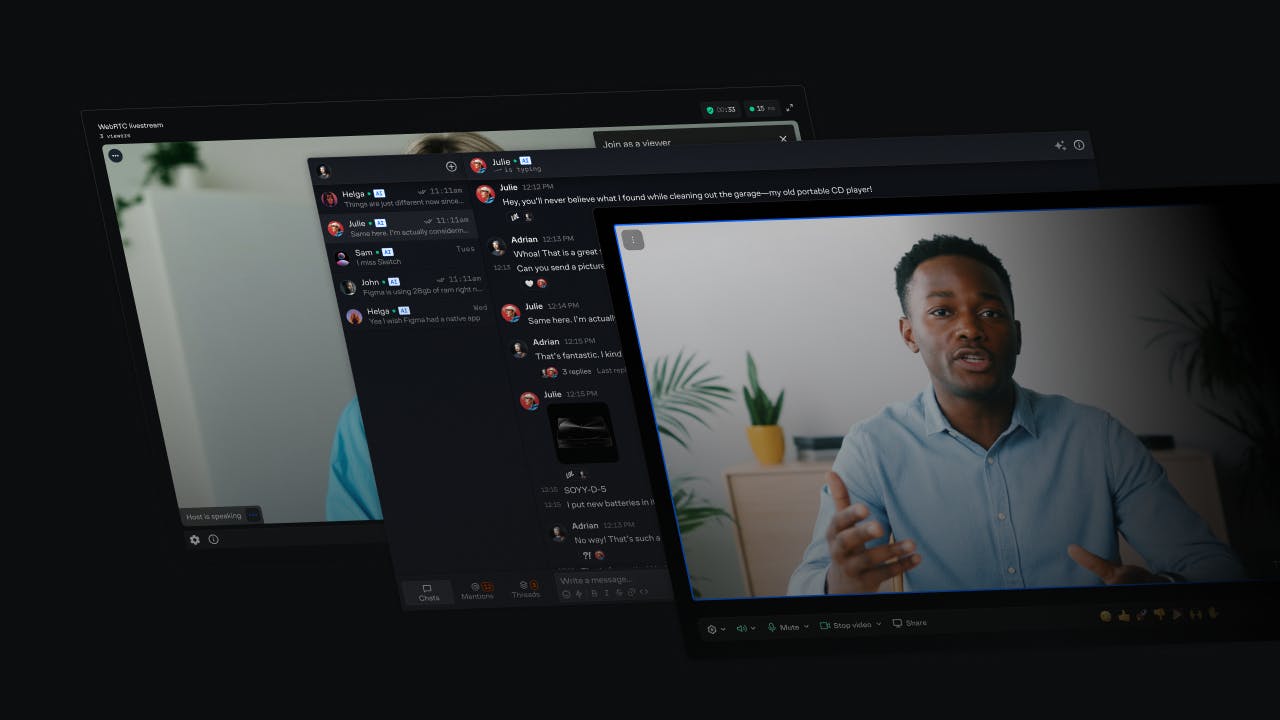Open the info icon in chat header

[1079, 145]
